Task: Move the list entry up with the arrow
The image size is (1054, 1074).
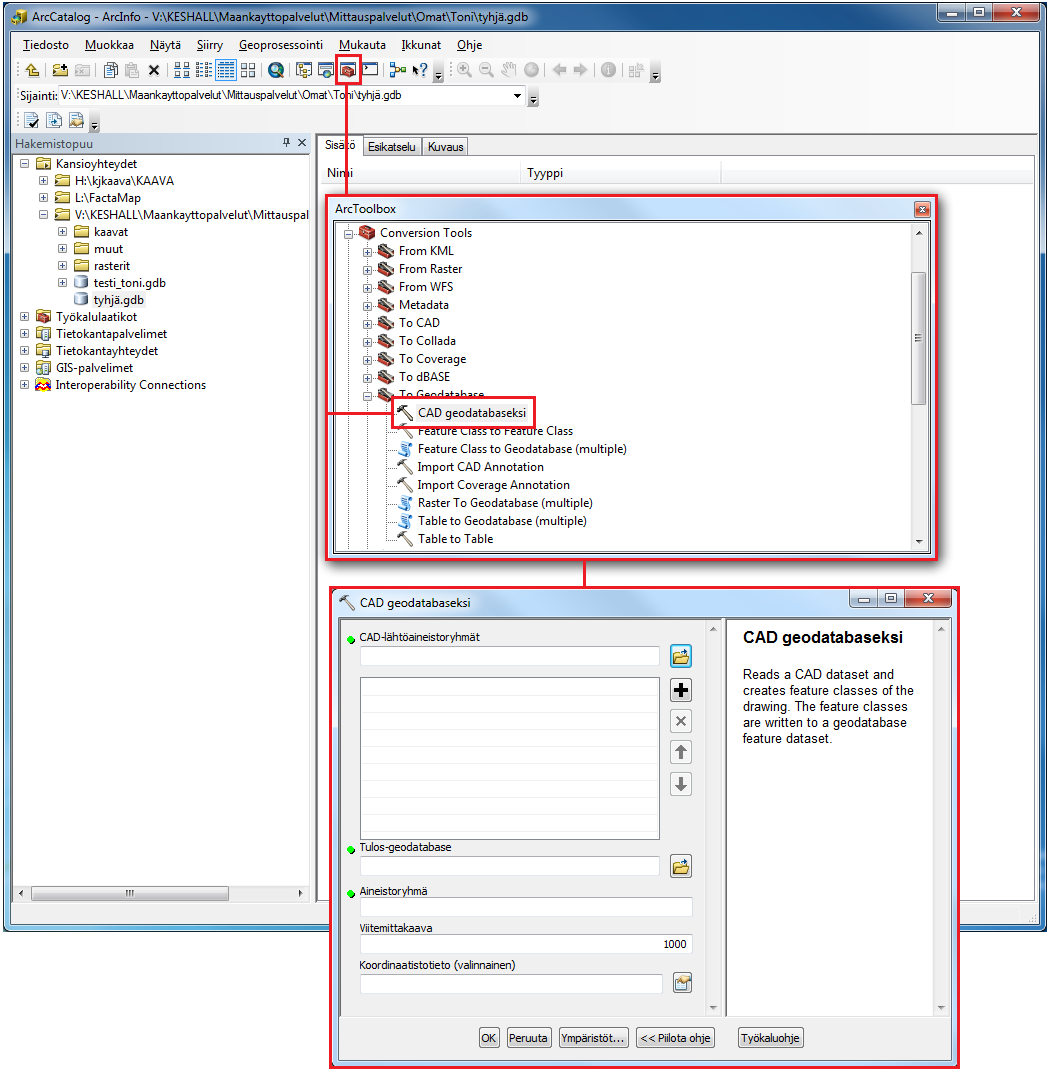Action: click(x=681, y=752)
